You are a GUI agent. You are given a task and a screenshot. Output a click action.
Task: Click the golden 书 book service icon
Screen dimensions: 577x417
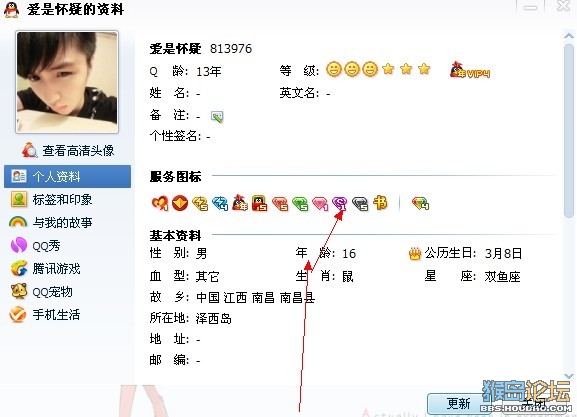pyautogui.click(x=380, y=202)
